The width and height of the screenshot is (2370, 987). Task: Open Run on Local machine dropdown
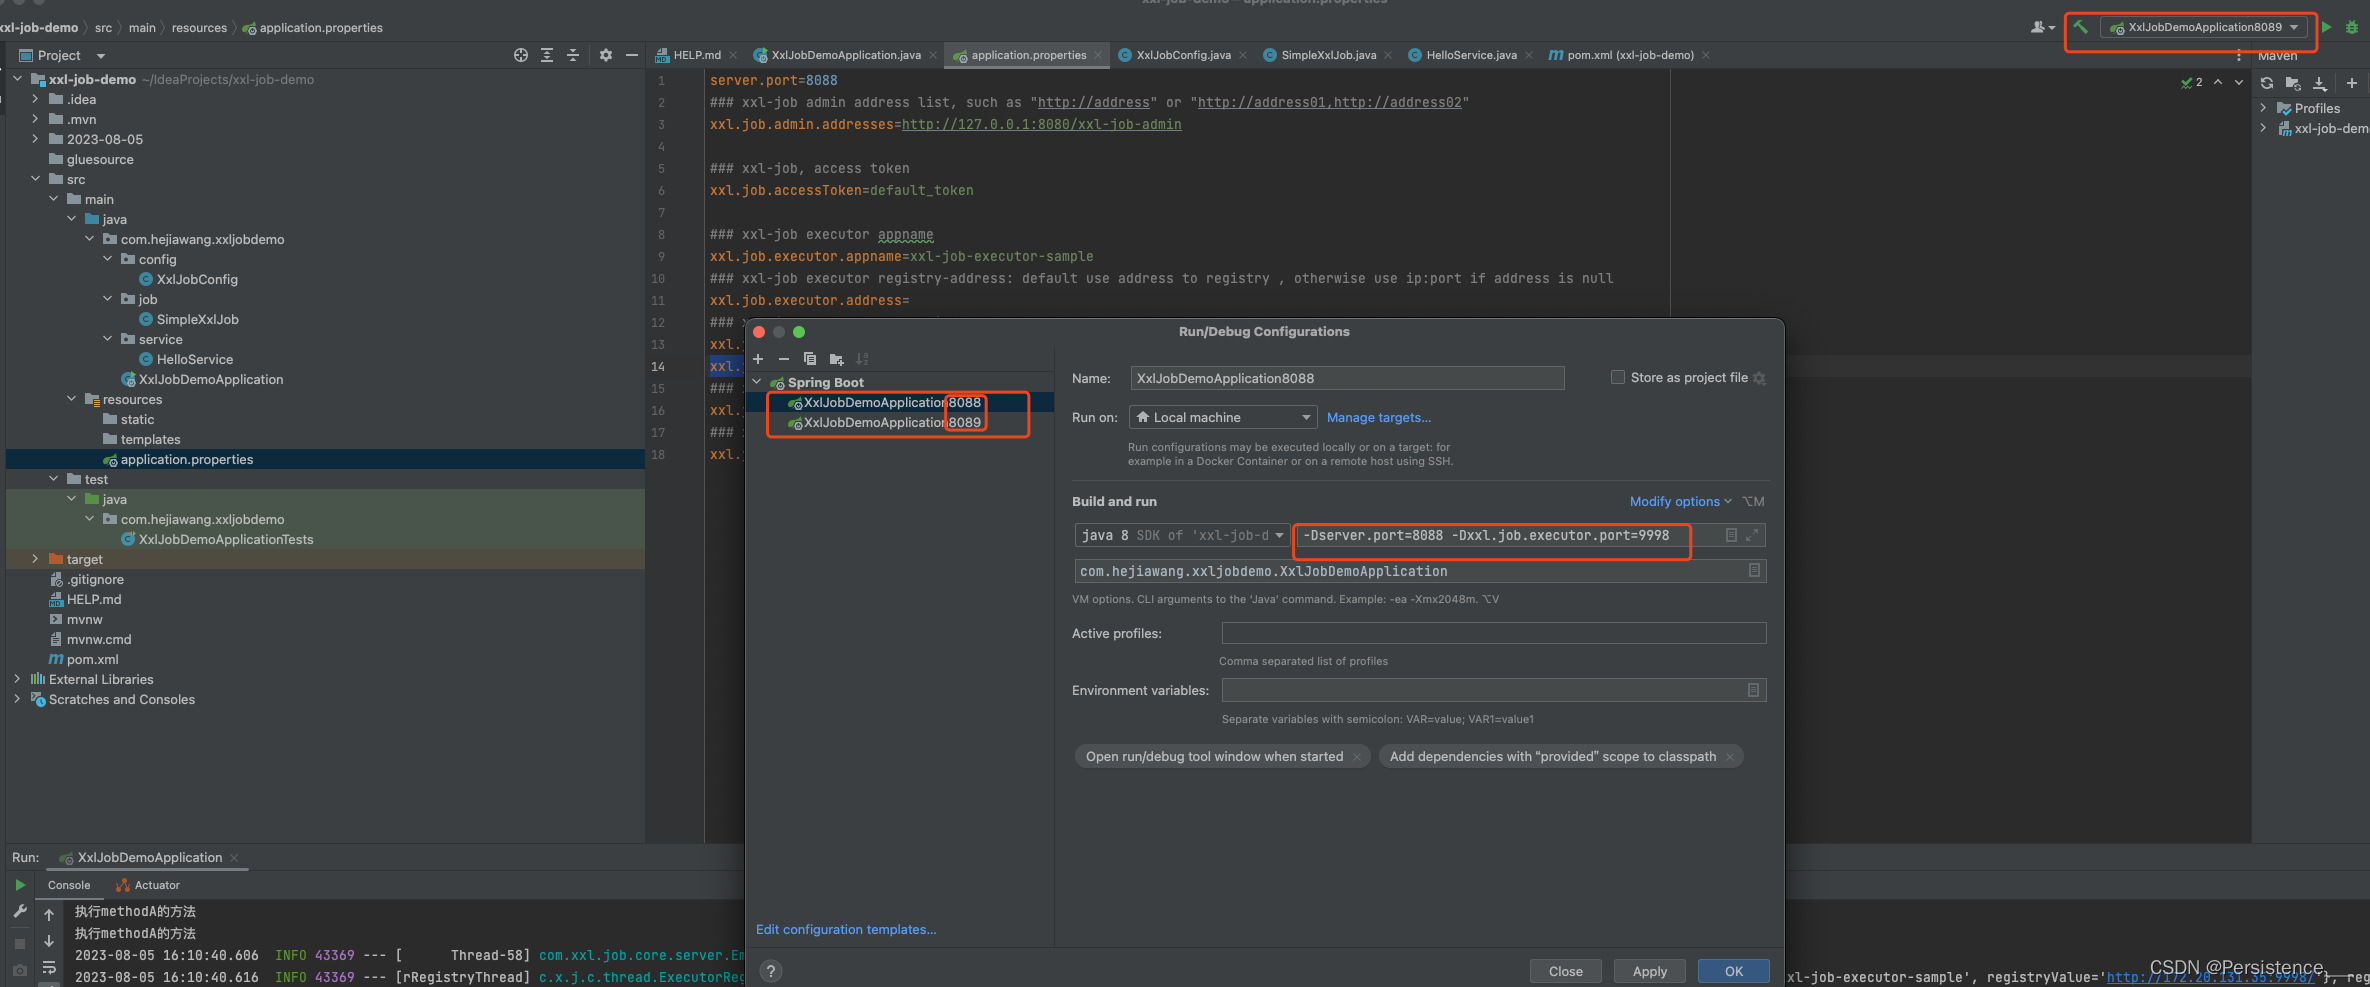pyautogui.click(x=1222, y=417)
